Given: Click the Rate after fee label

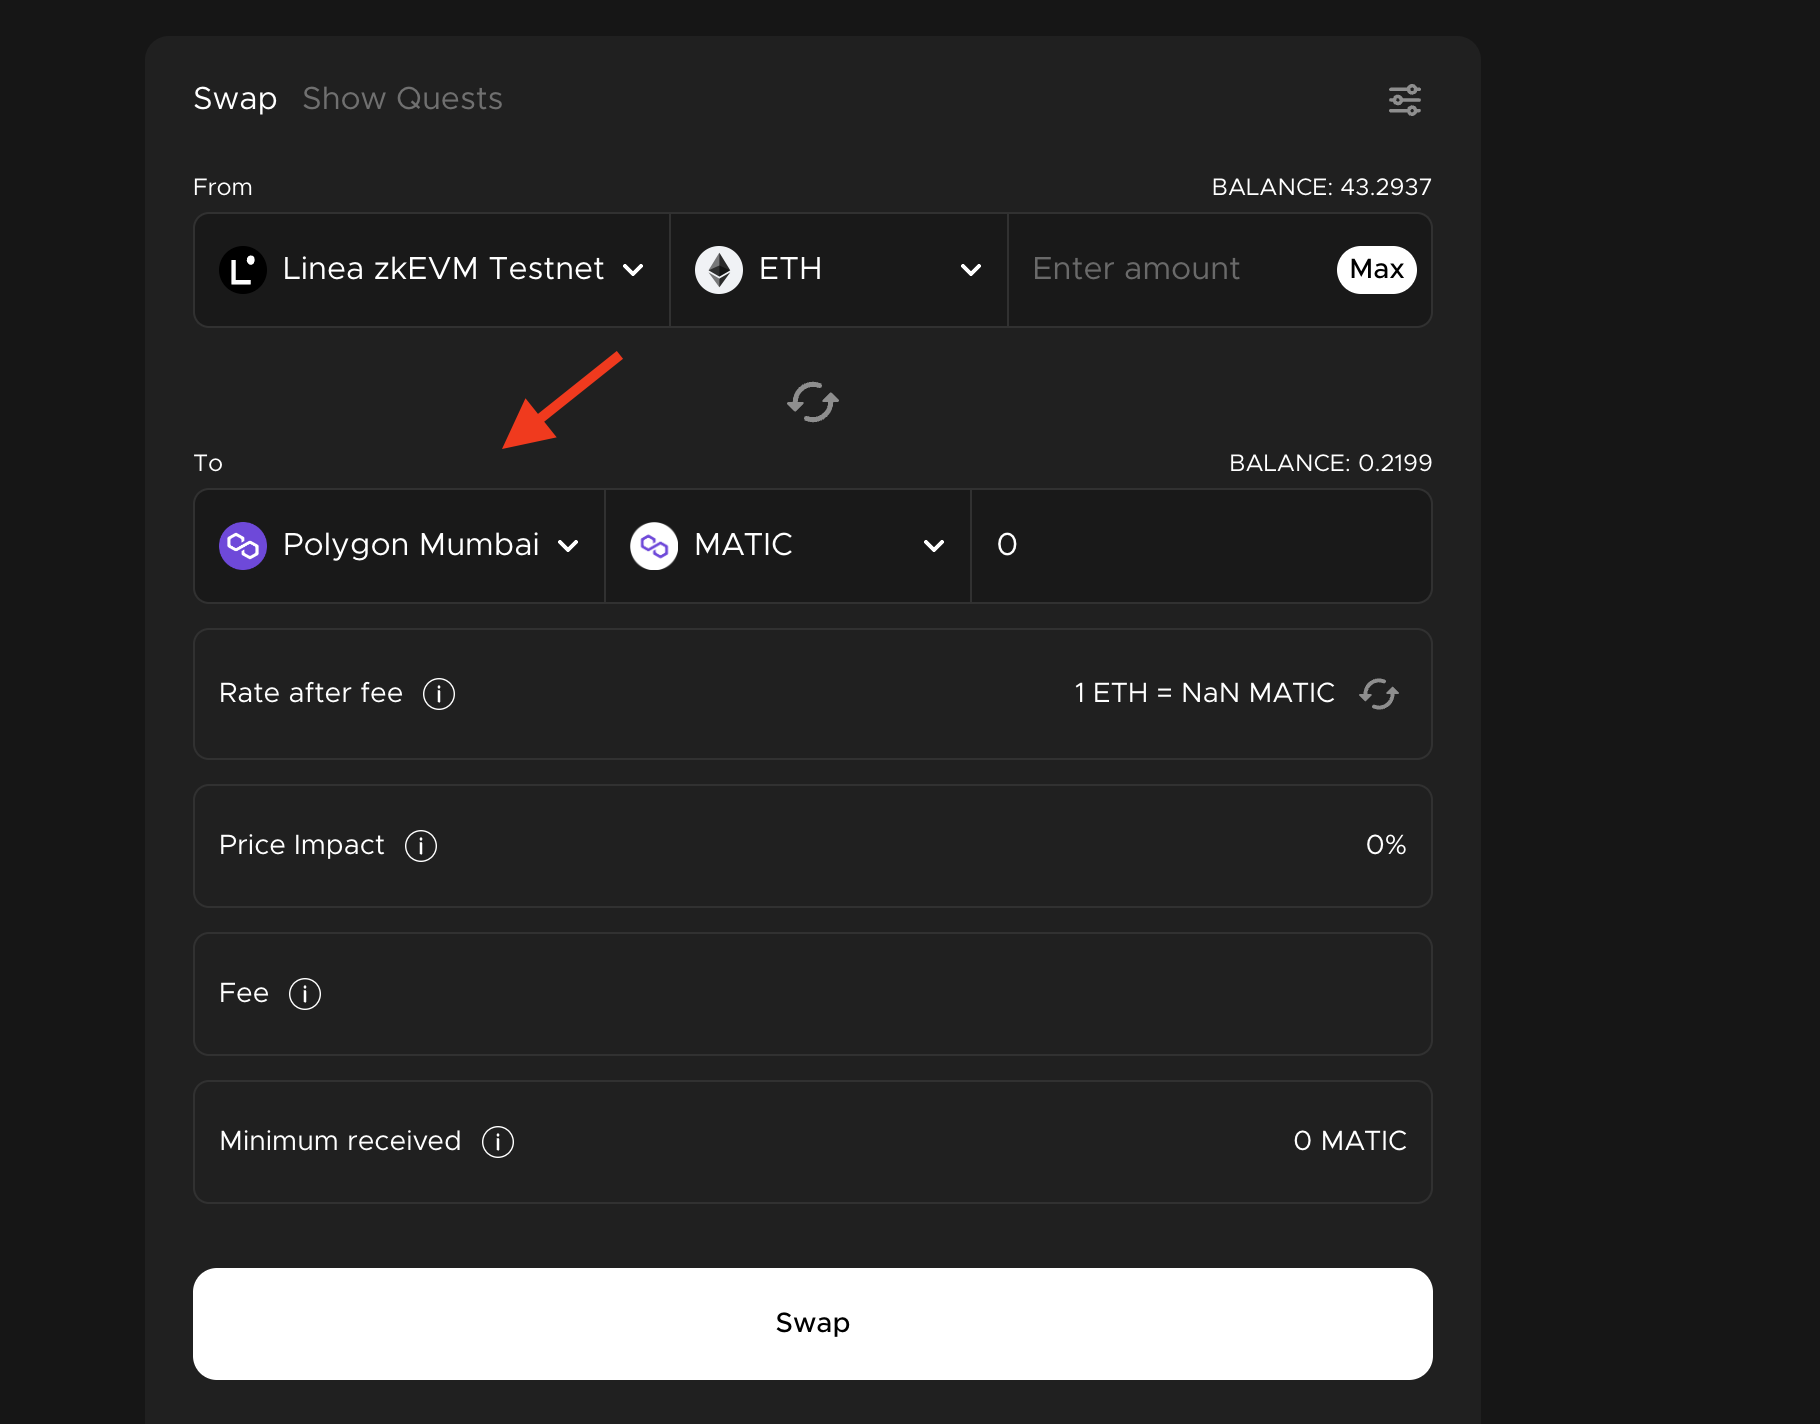Looking at the screenshot, I should pos(311,693).
